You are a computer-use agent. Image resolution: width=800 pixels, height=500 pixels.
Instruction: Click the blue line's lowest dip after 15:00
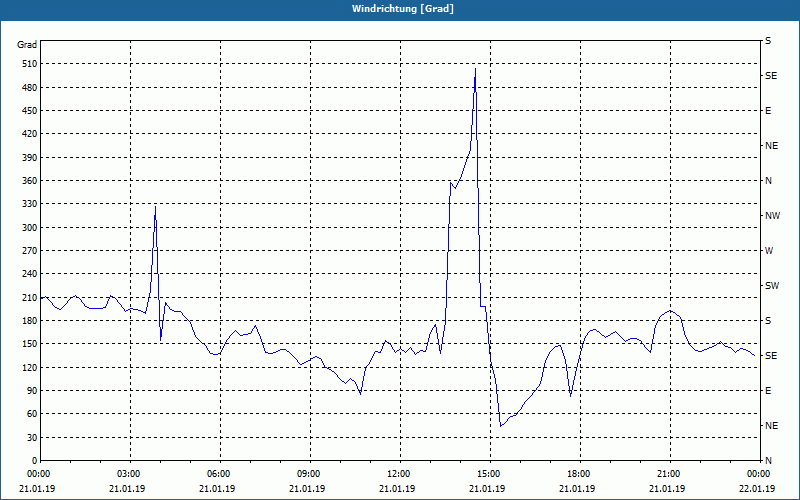[x=501, y=426]
